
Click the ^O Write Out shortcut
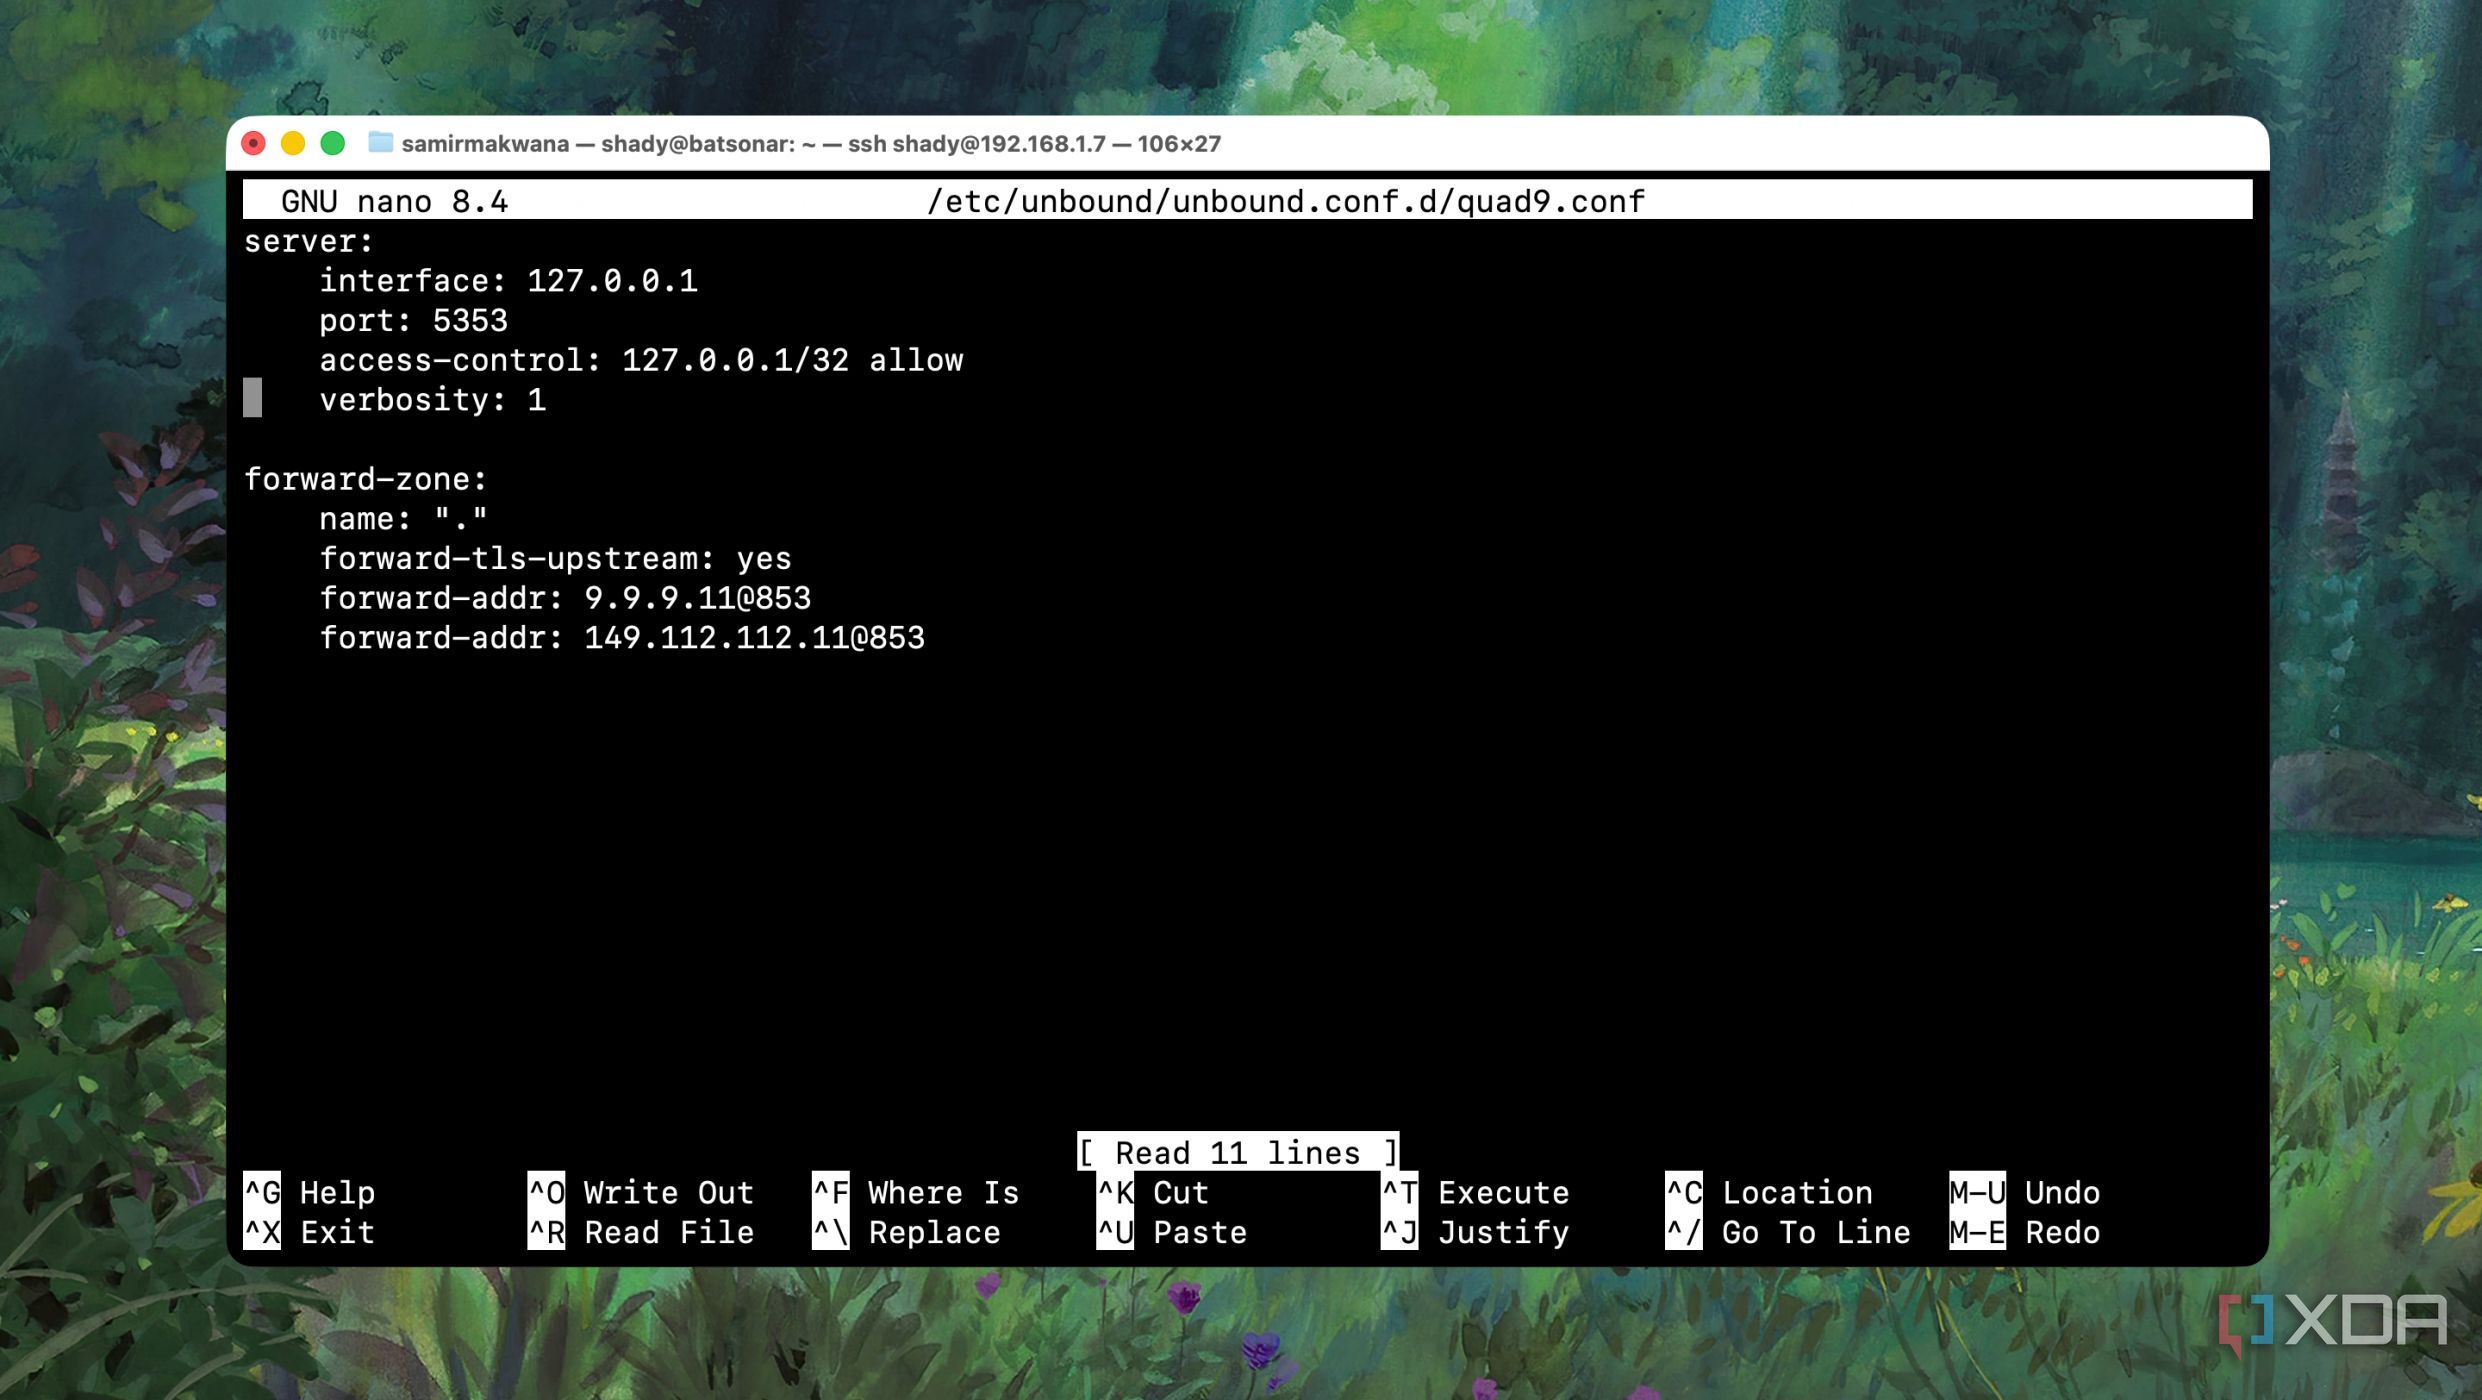641,1192
